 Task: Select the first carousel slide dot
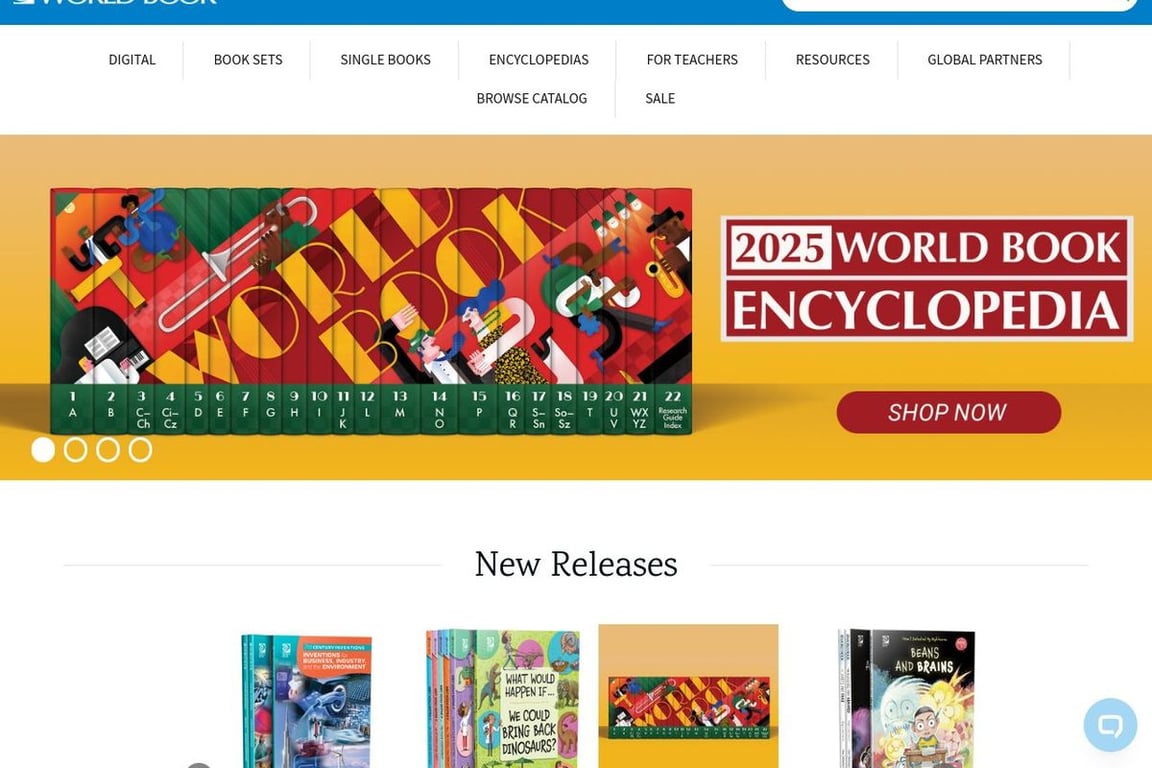[x=43, y=450]
